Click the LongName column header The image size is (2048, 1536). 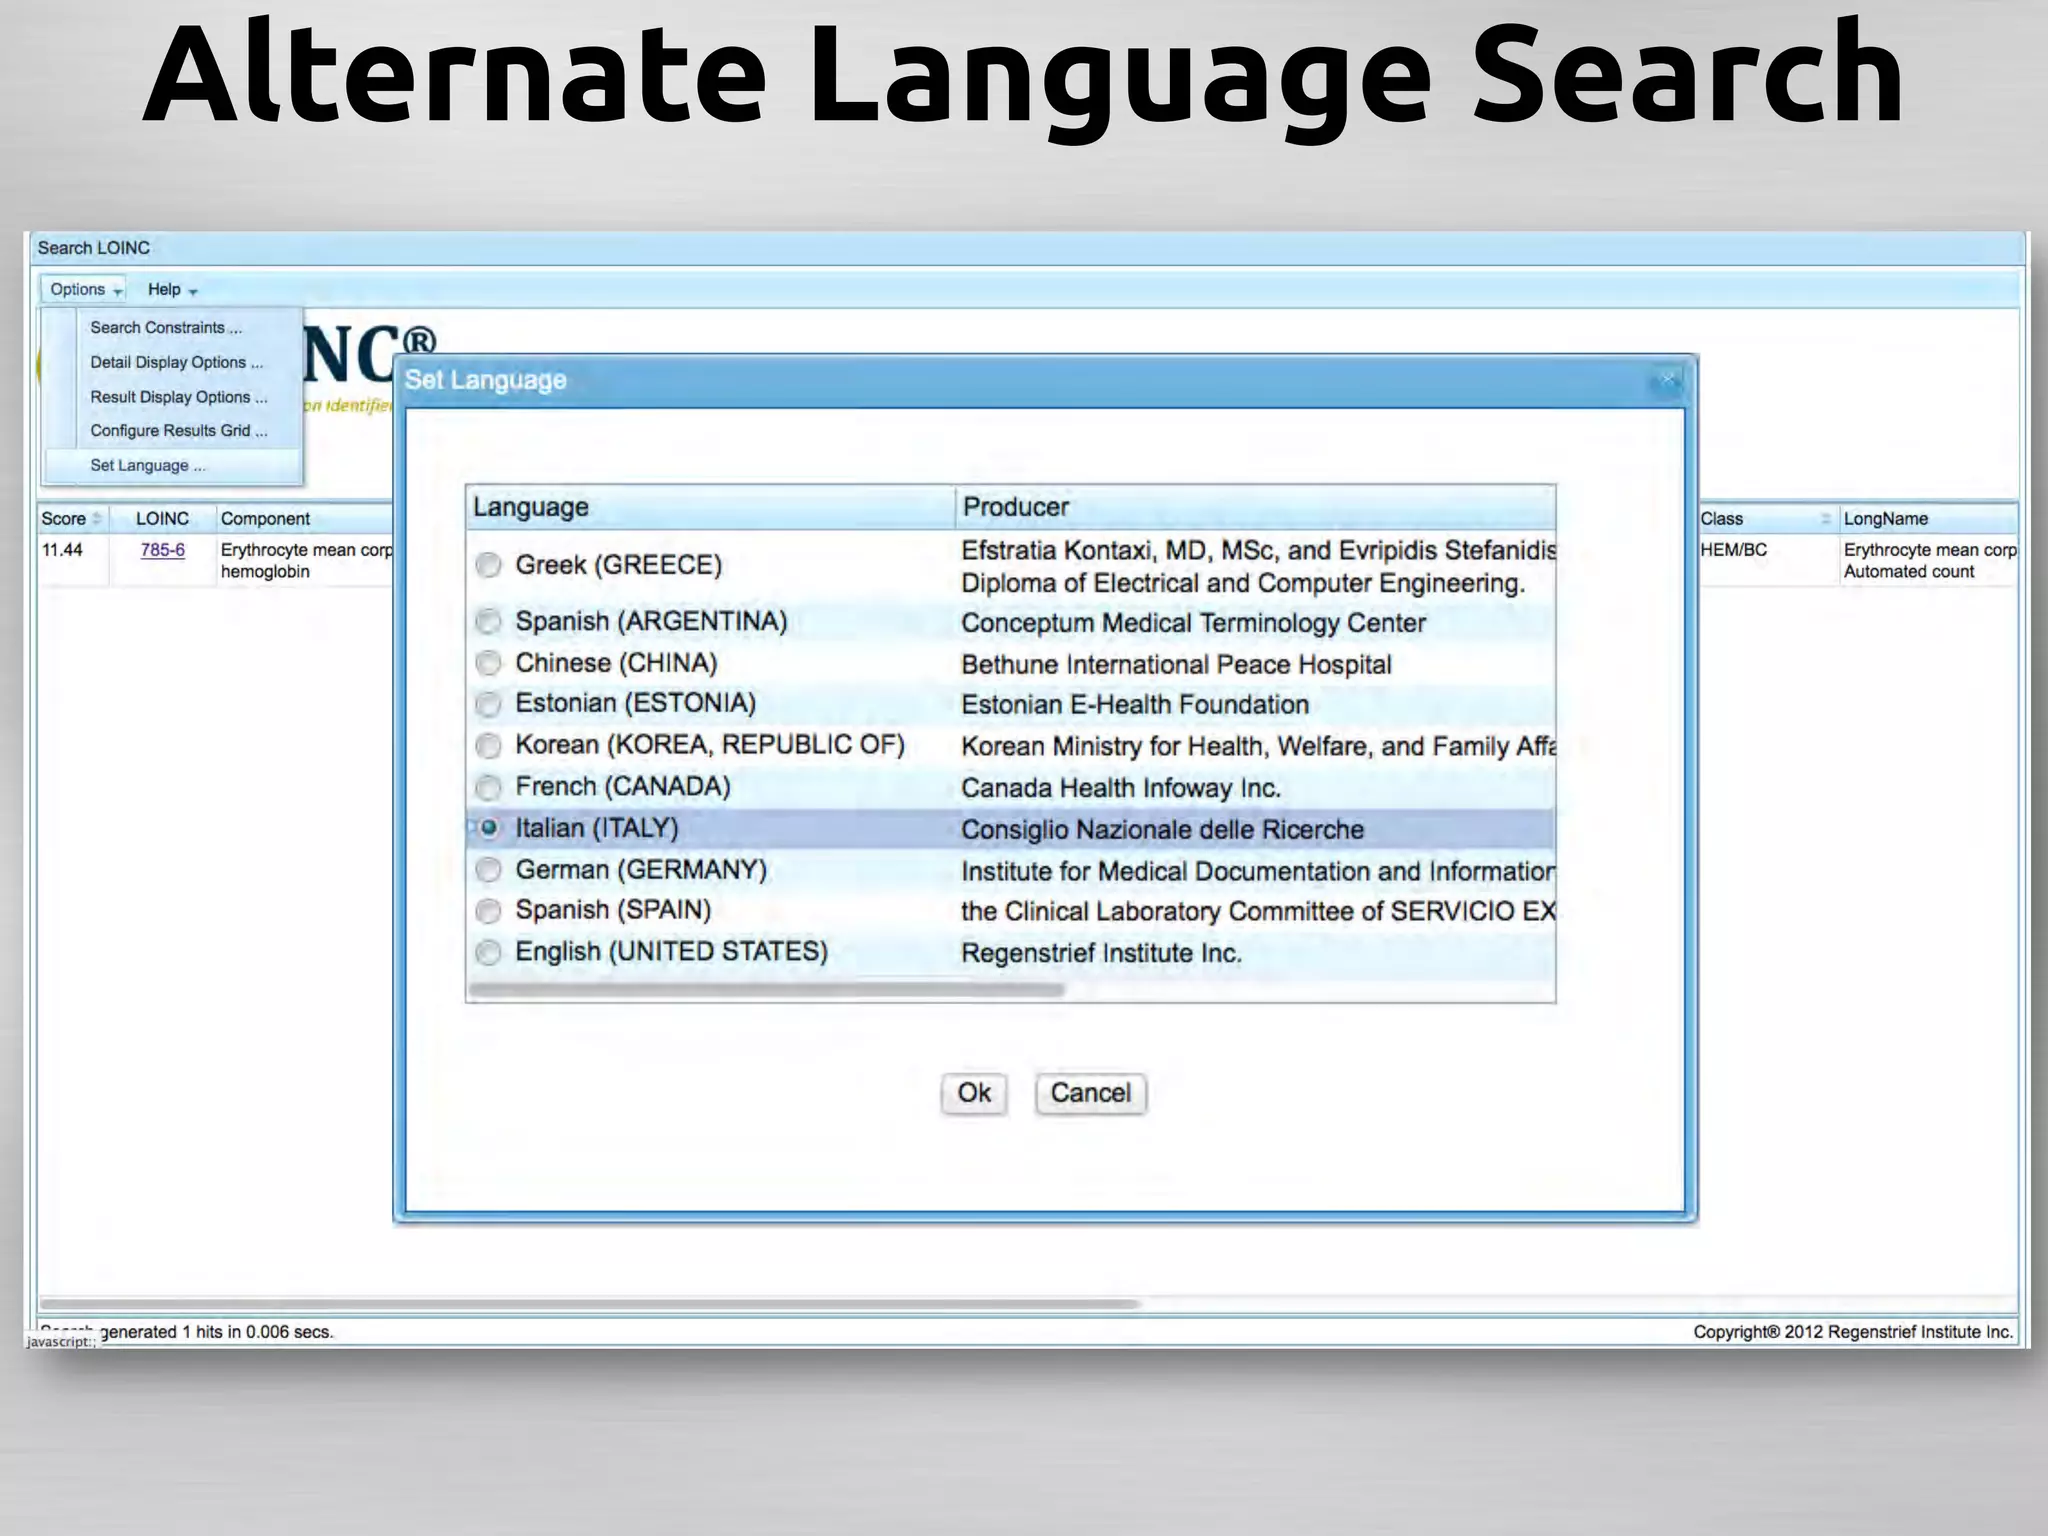pyautogui.click(x=1928, y=519)
